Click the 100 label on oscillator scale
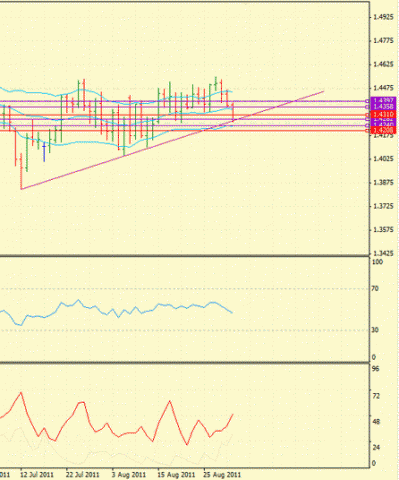The width and height of the screenshot is (399, 480). point(377,262)
